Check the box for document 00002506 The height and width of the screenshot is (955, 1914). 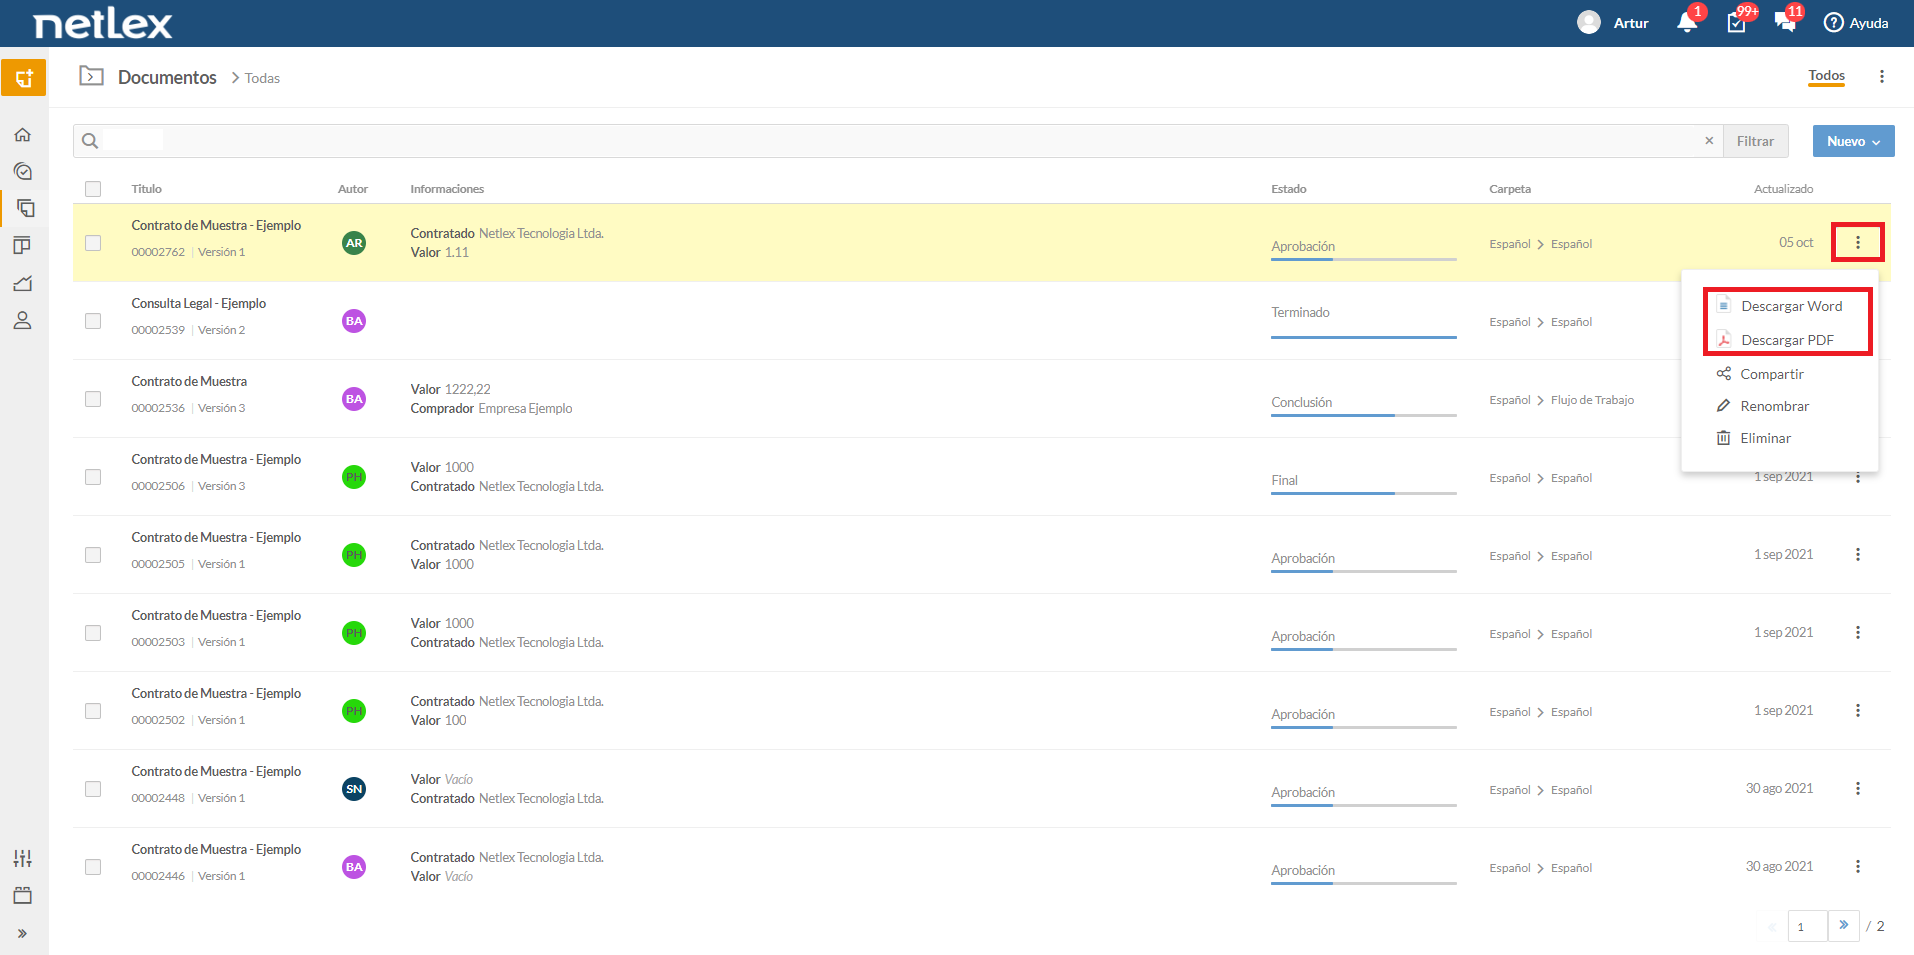[93, 477]
